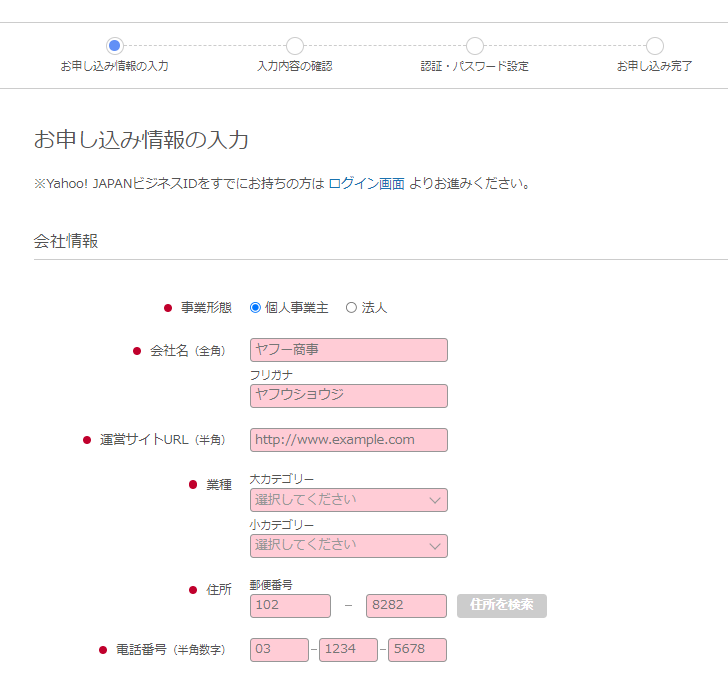Click the お申し込み情報の入力 step circle
This screenshot has height=674, width=728.
click(x=114, y=46)
